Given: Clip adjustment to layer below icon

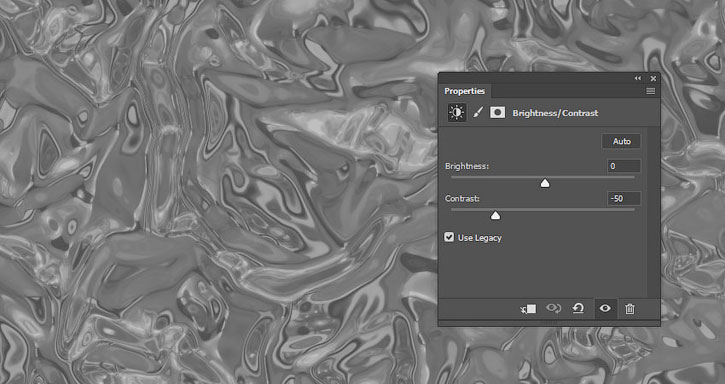Looking at the screenshot, I should [528, 309].
